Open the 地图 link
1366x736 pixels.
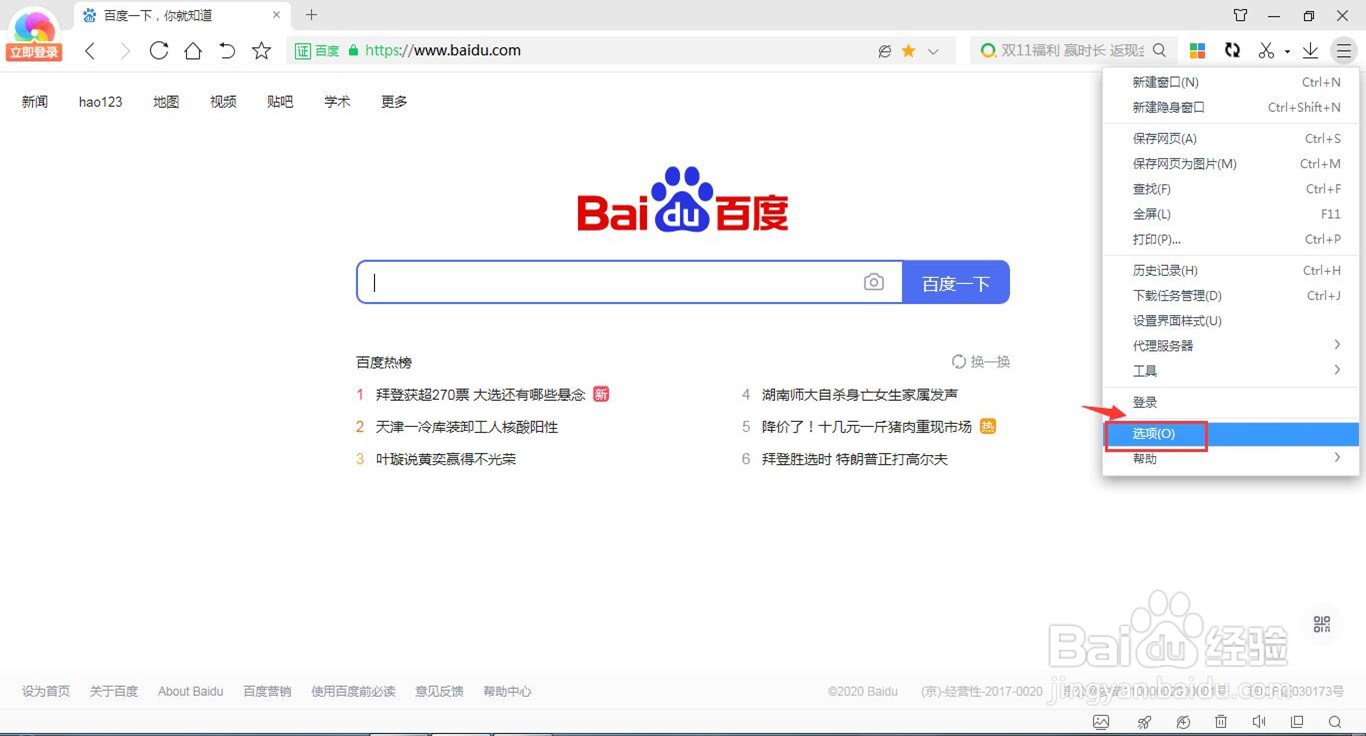(x=166, y=102)
